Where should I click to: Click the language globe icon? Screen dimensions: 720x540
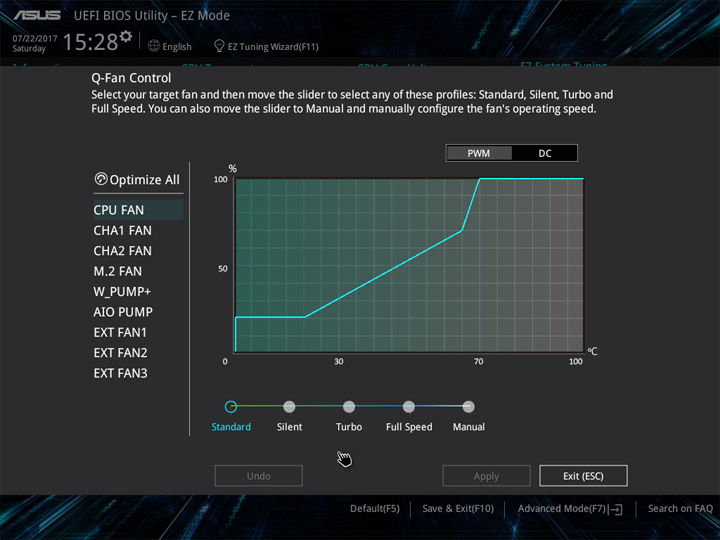tap(154, 46)
